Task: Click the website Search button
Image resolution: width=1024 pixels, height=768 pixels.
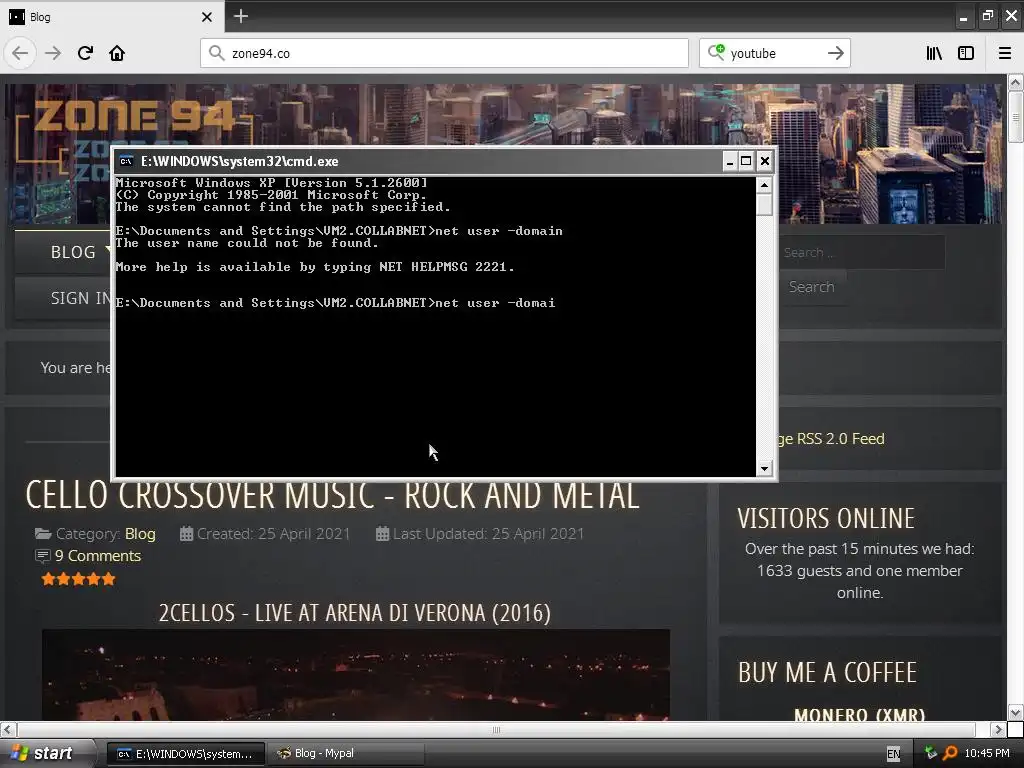Action: pos(811,287)
